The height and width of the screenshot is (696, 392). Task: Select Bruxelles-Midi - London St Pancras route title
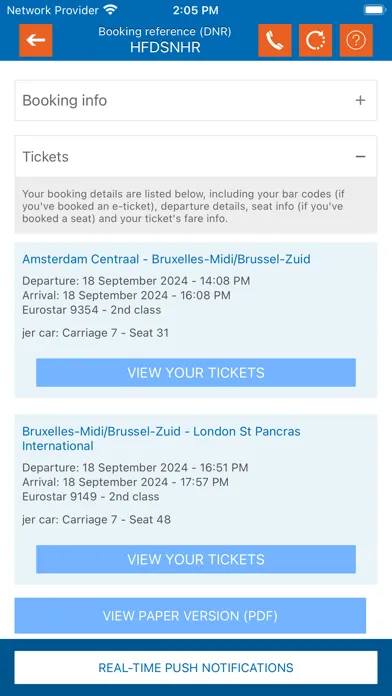click(x=161, y=438)
